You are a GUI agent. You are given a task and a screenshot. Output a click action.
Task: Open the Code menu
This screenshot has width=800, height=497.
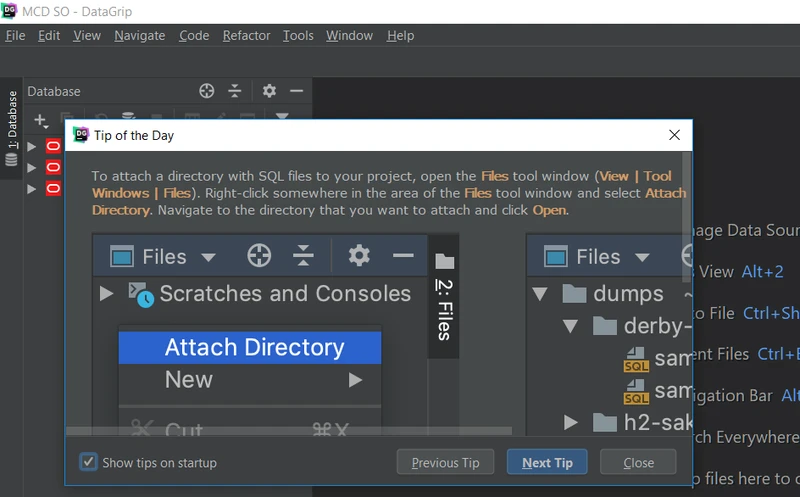pyautogui.click(x=194, y=36)
